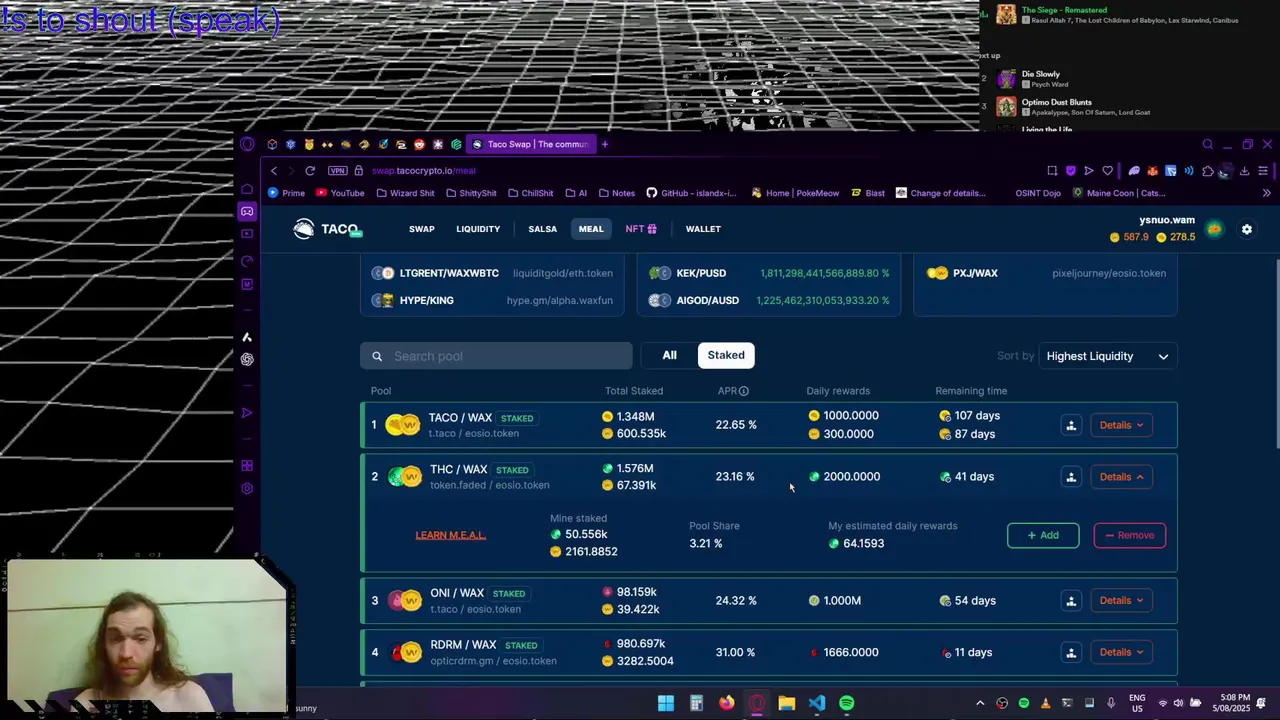Click the browser address bar URL
1280x720 pixels.
click(423, 171)
